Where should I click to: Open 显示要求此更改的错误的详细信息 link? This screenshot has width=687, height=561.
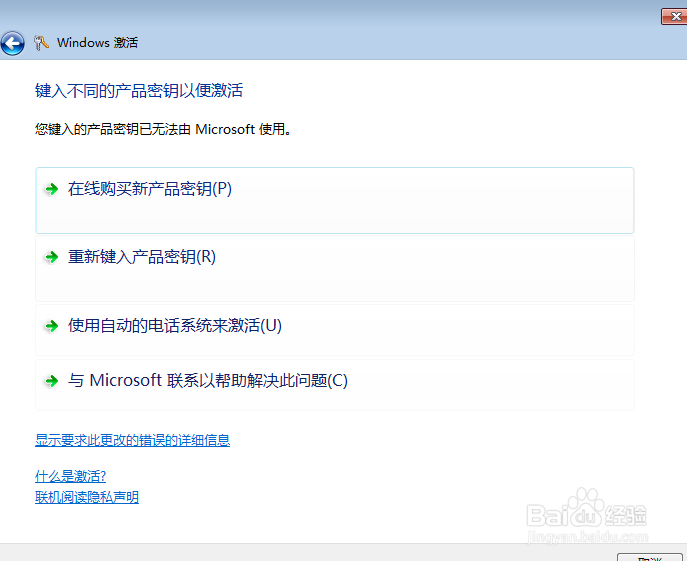[132, 440]
